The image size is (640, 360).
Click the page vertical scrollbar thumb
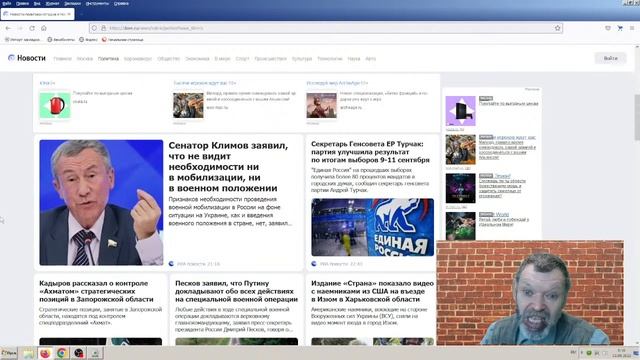[x=637, y=117]
